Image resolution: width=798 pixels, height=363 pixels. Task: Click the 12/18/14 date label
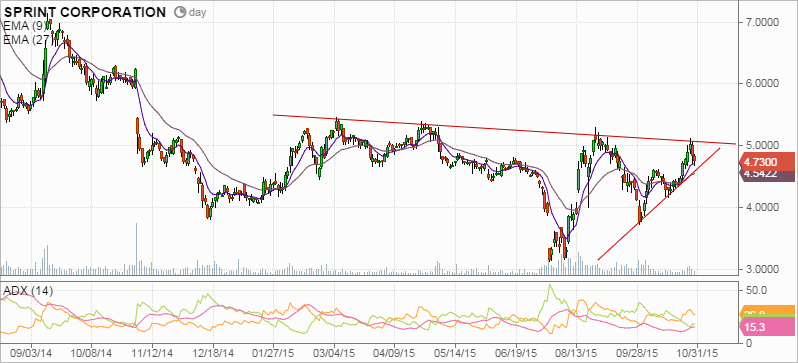coord(213,352)
